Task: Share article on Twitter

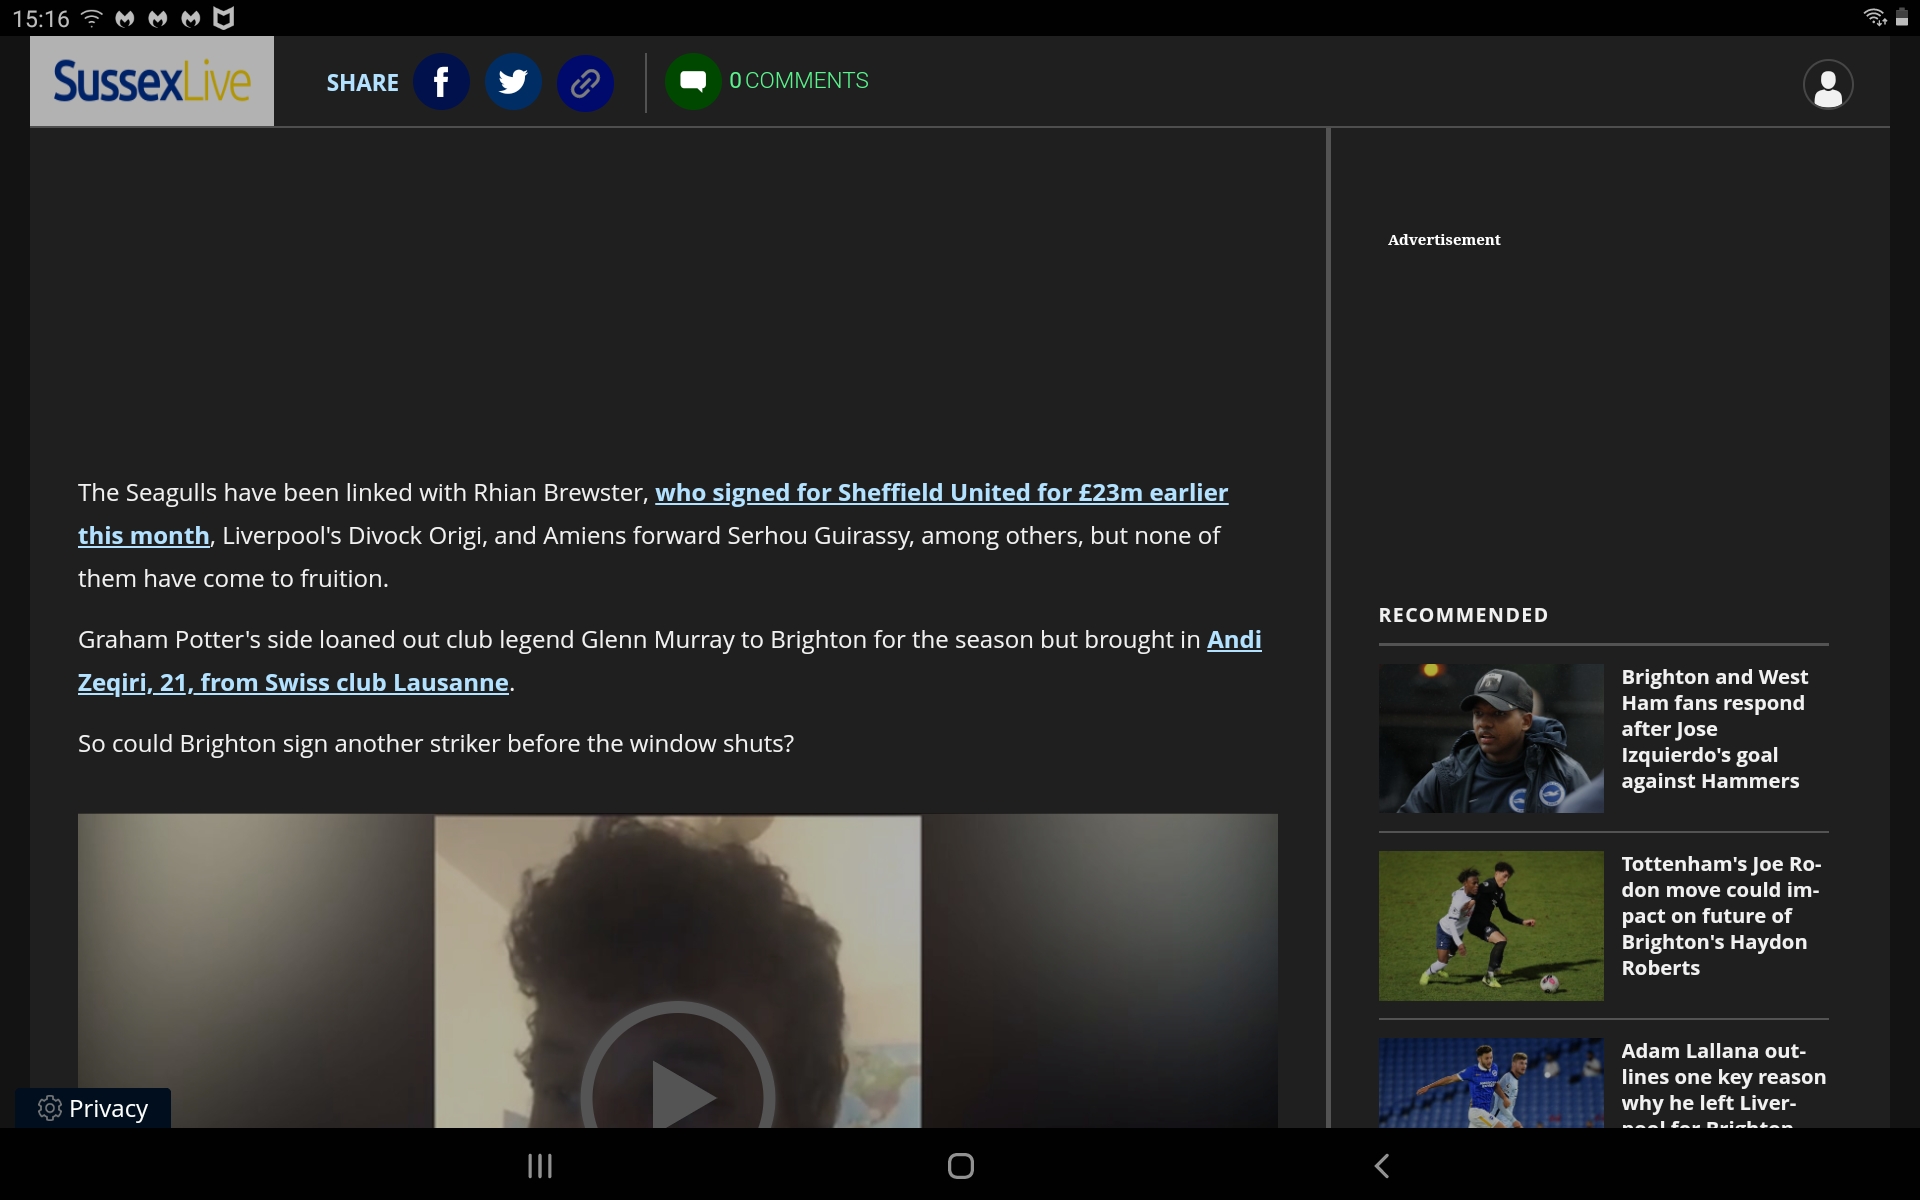Action: pyautogui.click(x=513, y=82)
